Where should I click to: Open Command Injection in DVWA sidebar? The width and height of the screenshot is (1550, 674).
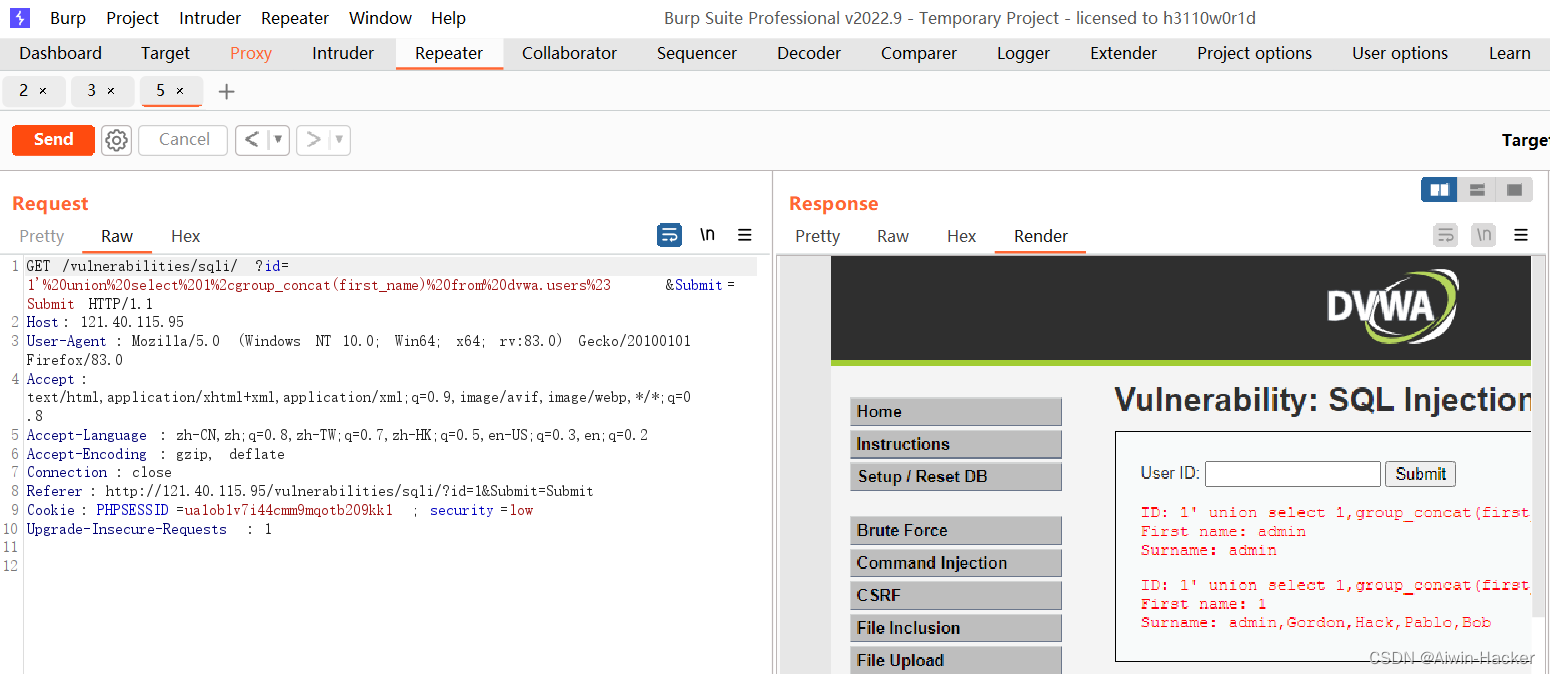(x=956, y=563)
